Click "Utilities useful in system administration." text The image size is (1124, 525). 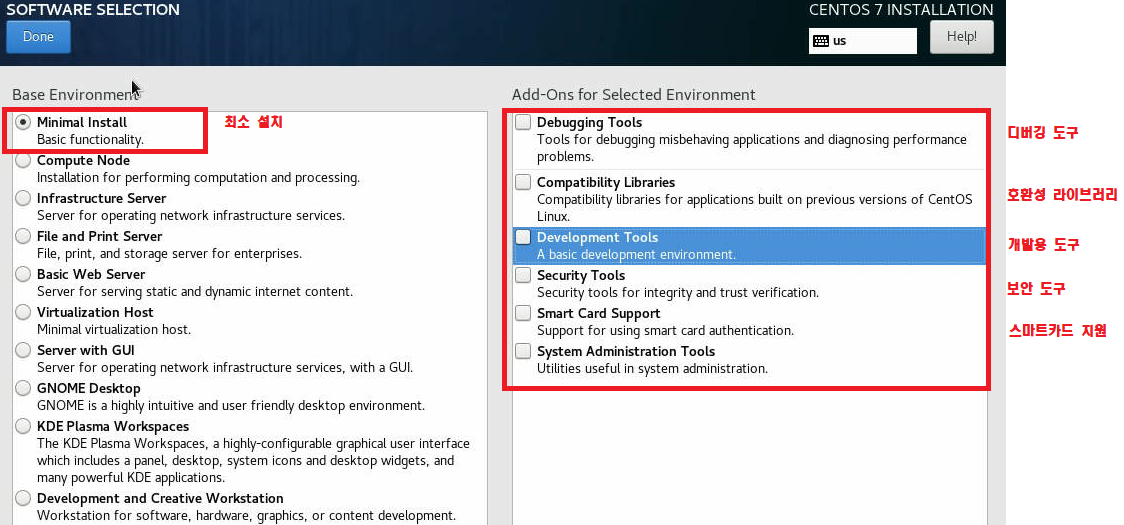(652, 369)
